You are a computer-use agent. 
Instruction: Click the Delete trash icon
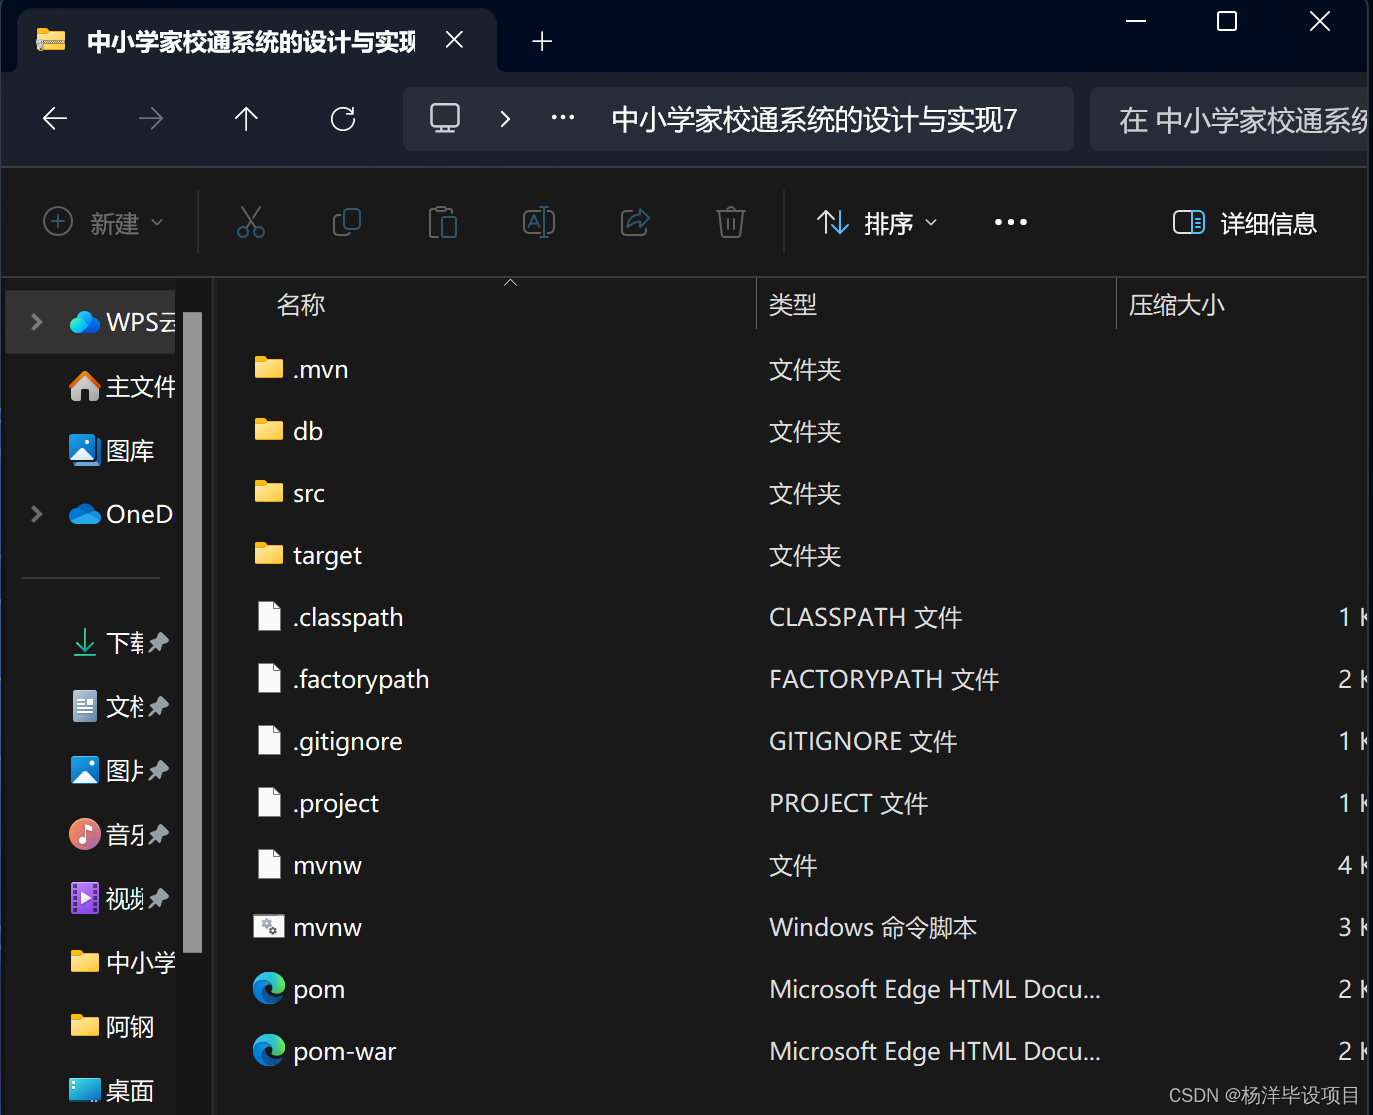point(731,222)
